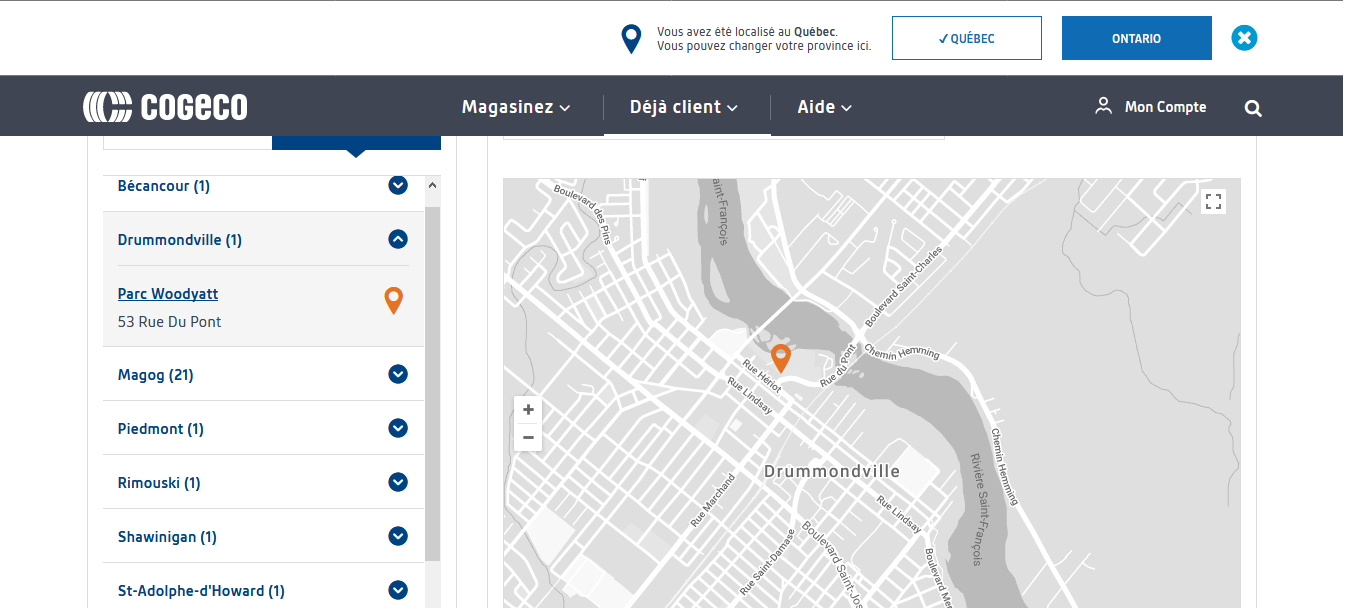Viewport: 1360px width, 608px height.
Task: Expand the Rimouski (1) section
Action: tap(398, 483)
